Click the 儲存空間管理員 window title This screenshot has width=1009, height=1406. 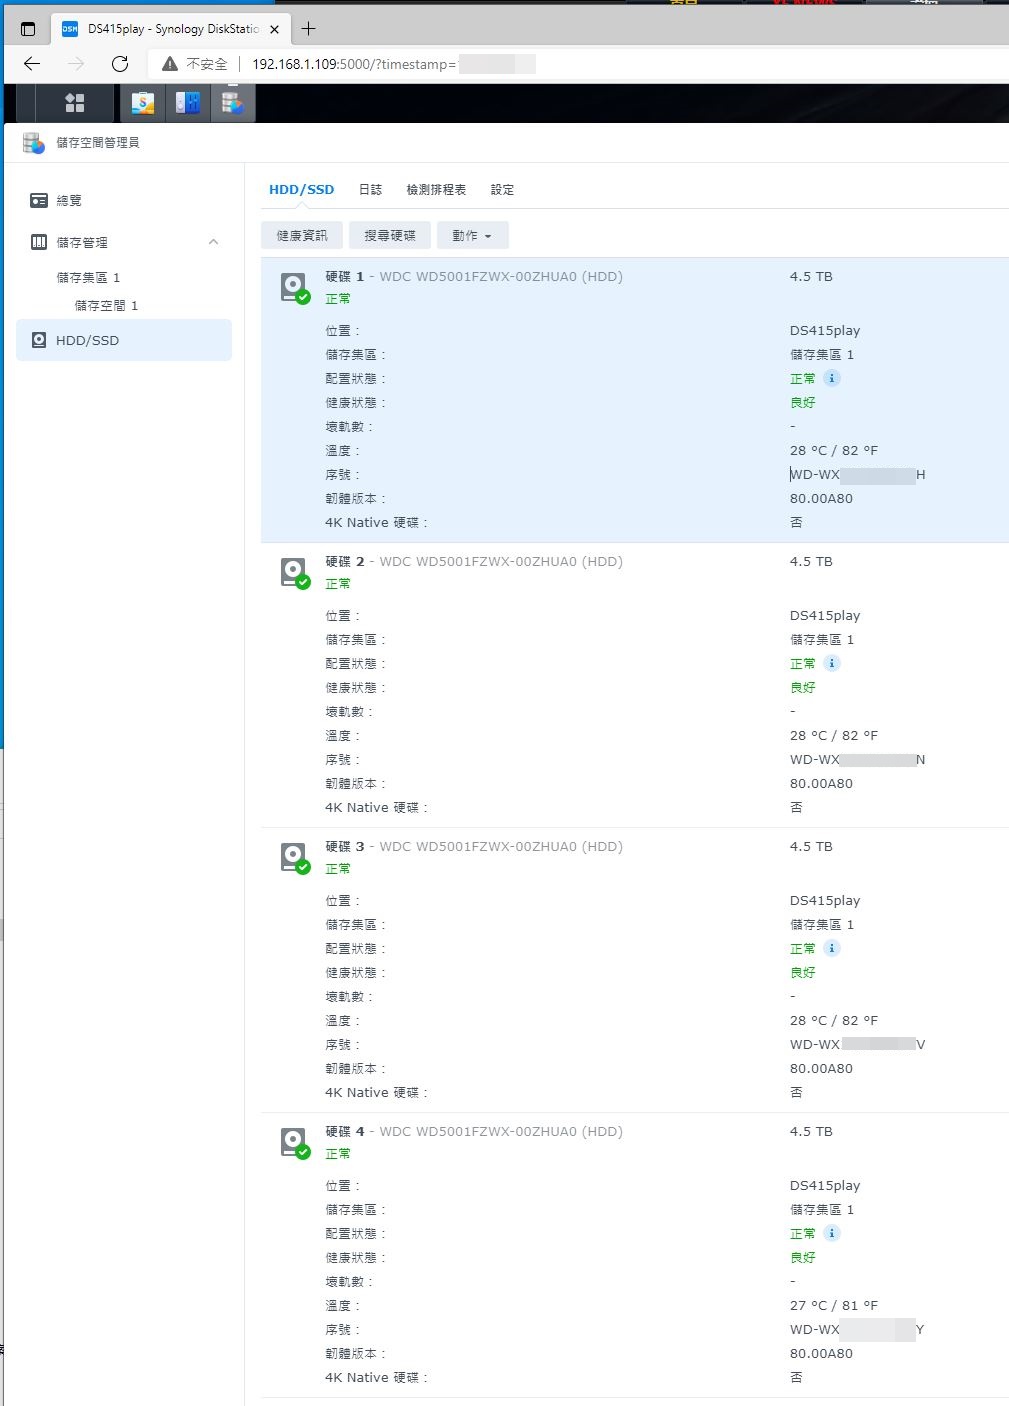pyautogui.click(x=98, y=143)
